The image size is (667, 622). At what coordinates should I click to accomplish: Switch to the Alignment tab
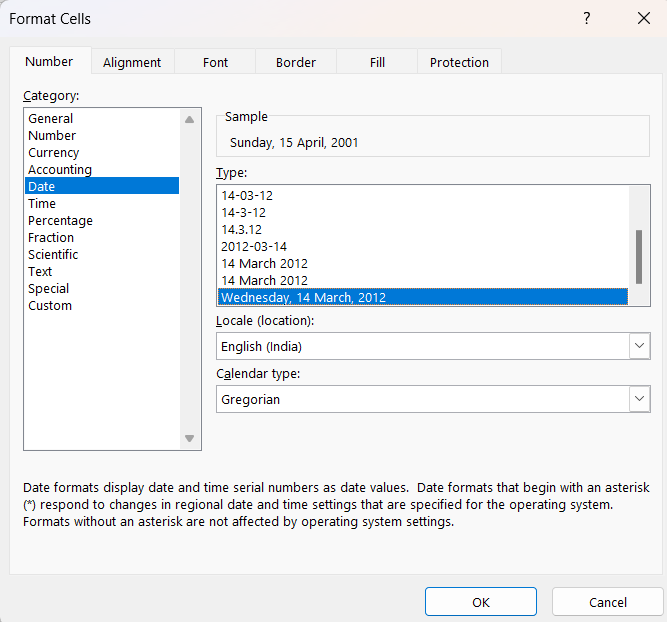[x=132, y=62]
